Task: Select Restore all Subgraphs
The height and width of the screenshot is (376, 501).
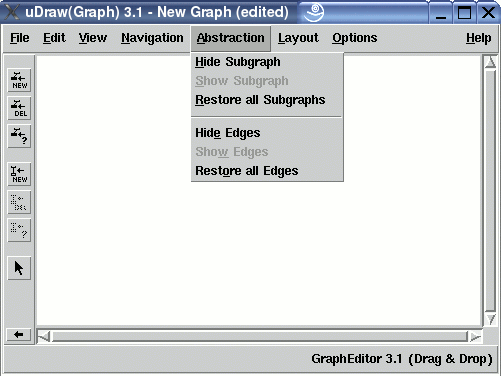Action: click(267, 100)
